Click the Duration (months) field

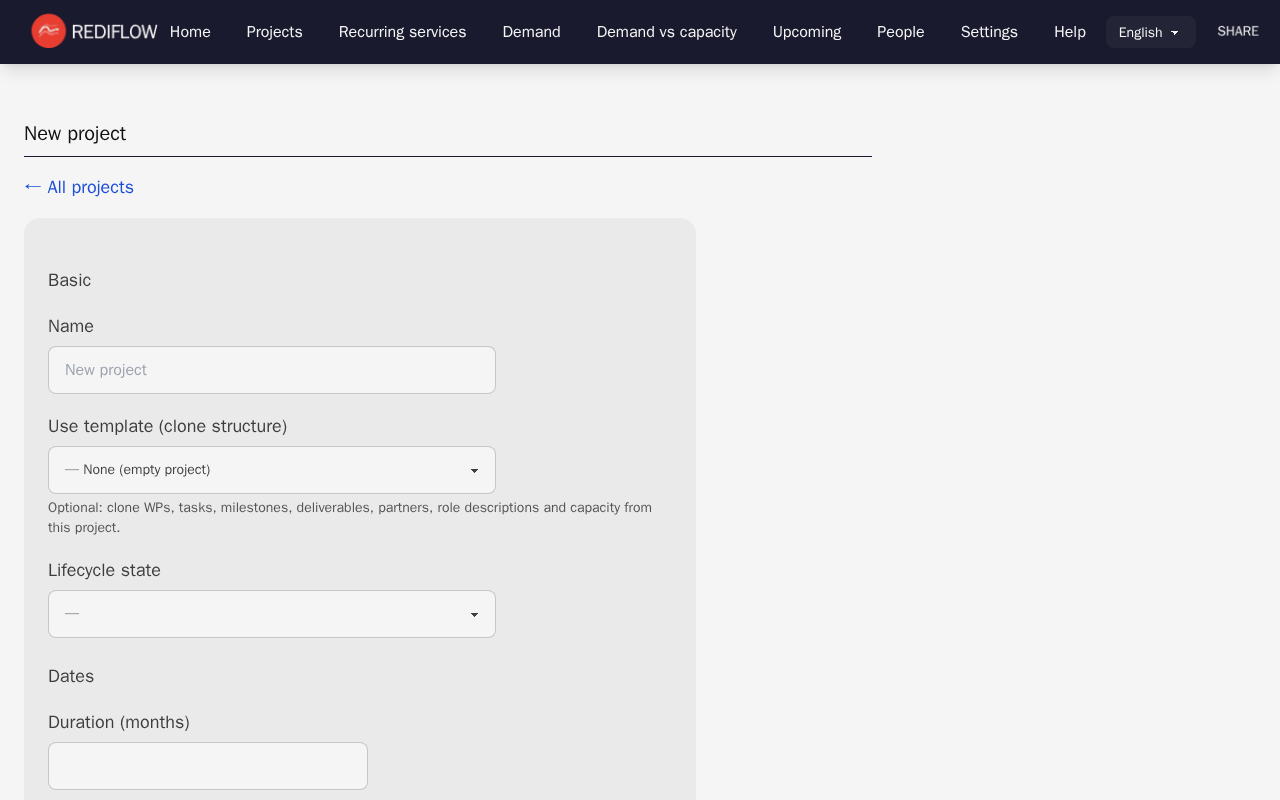[x=207, y=766]
